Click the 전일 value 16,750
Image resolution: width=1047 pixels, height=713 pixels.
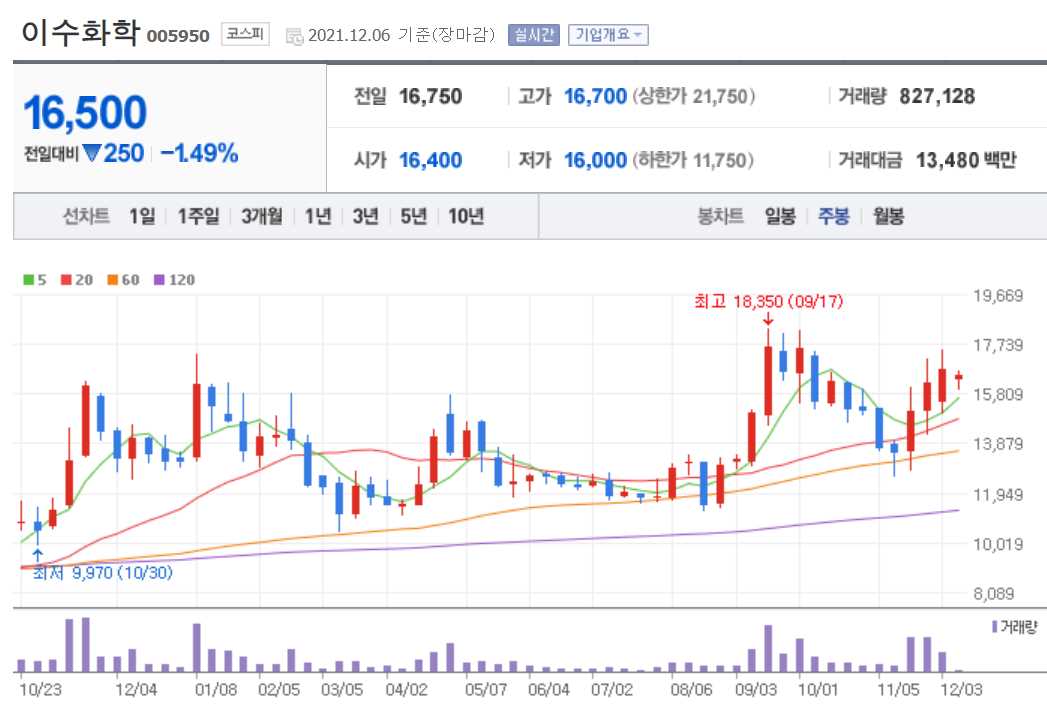point(430,97)
